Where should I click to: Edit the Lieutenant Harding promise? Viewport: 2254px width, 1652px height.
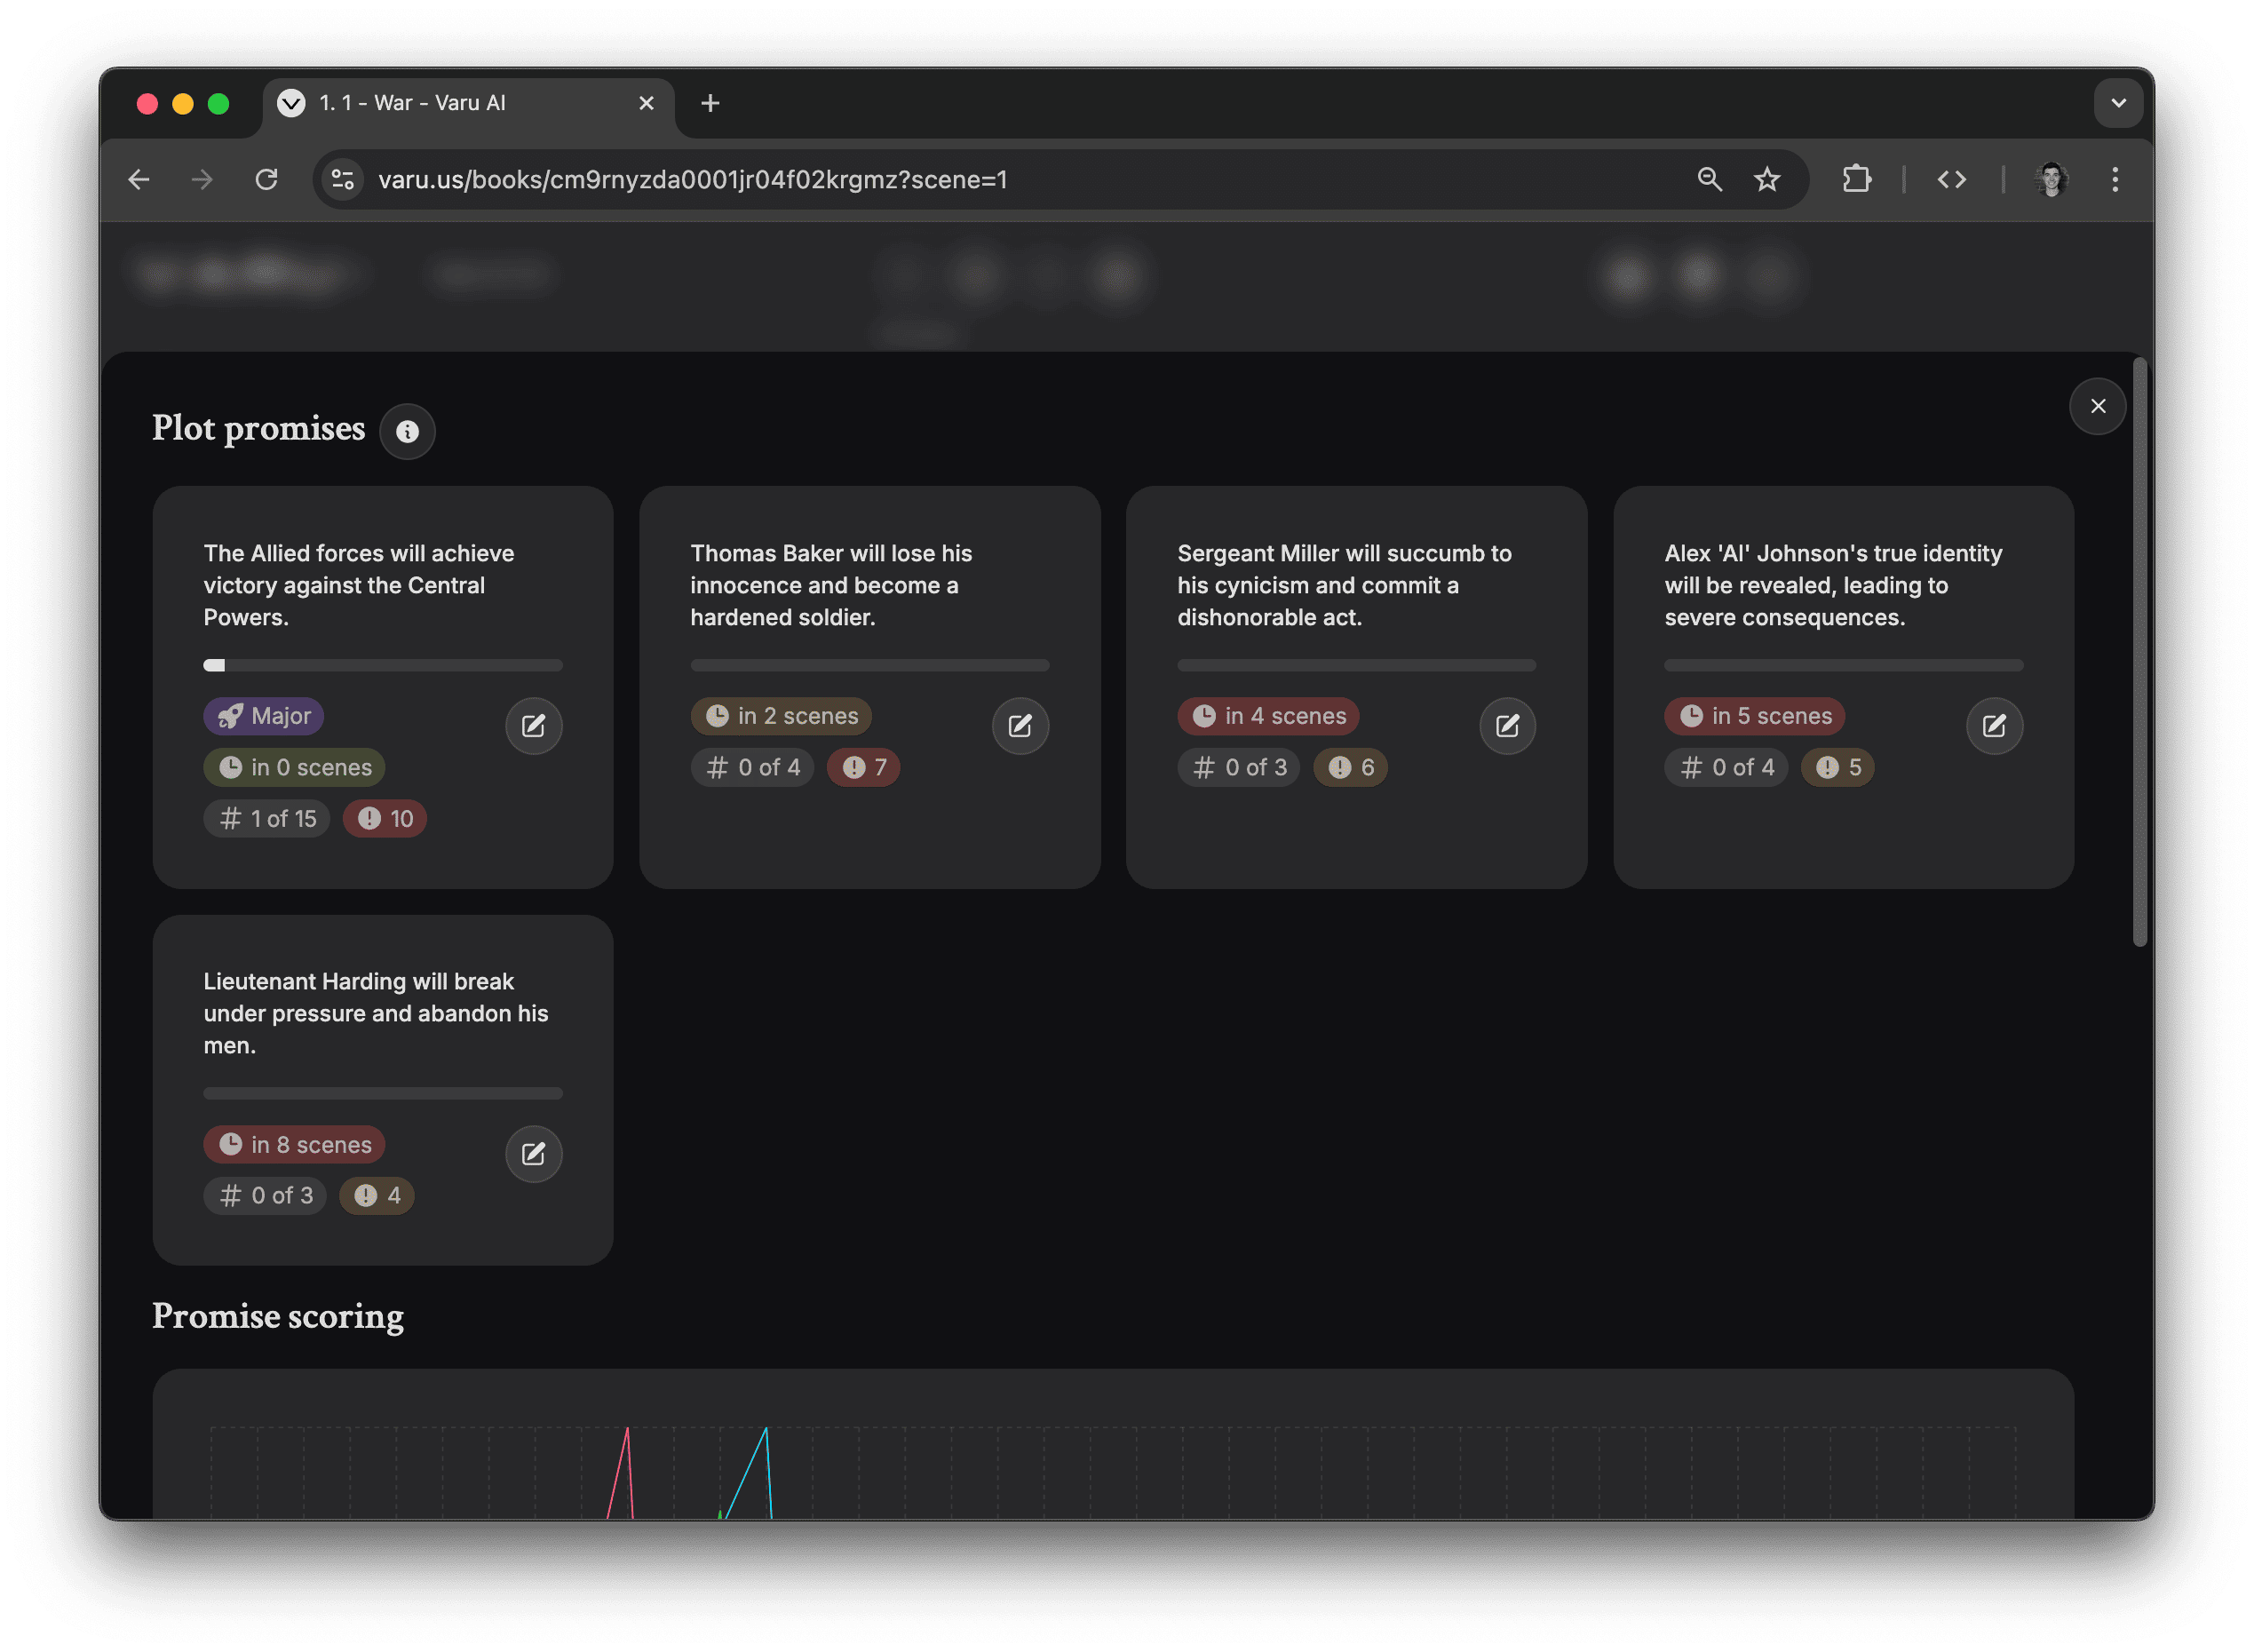534,1153
